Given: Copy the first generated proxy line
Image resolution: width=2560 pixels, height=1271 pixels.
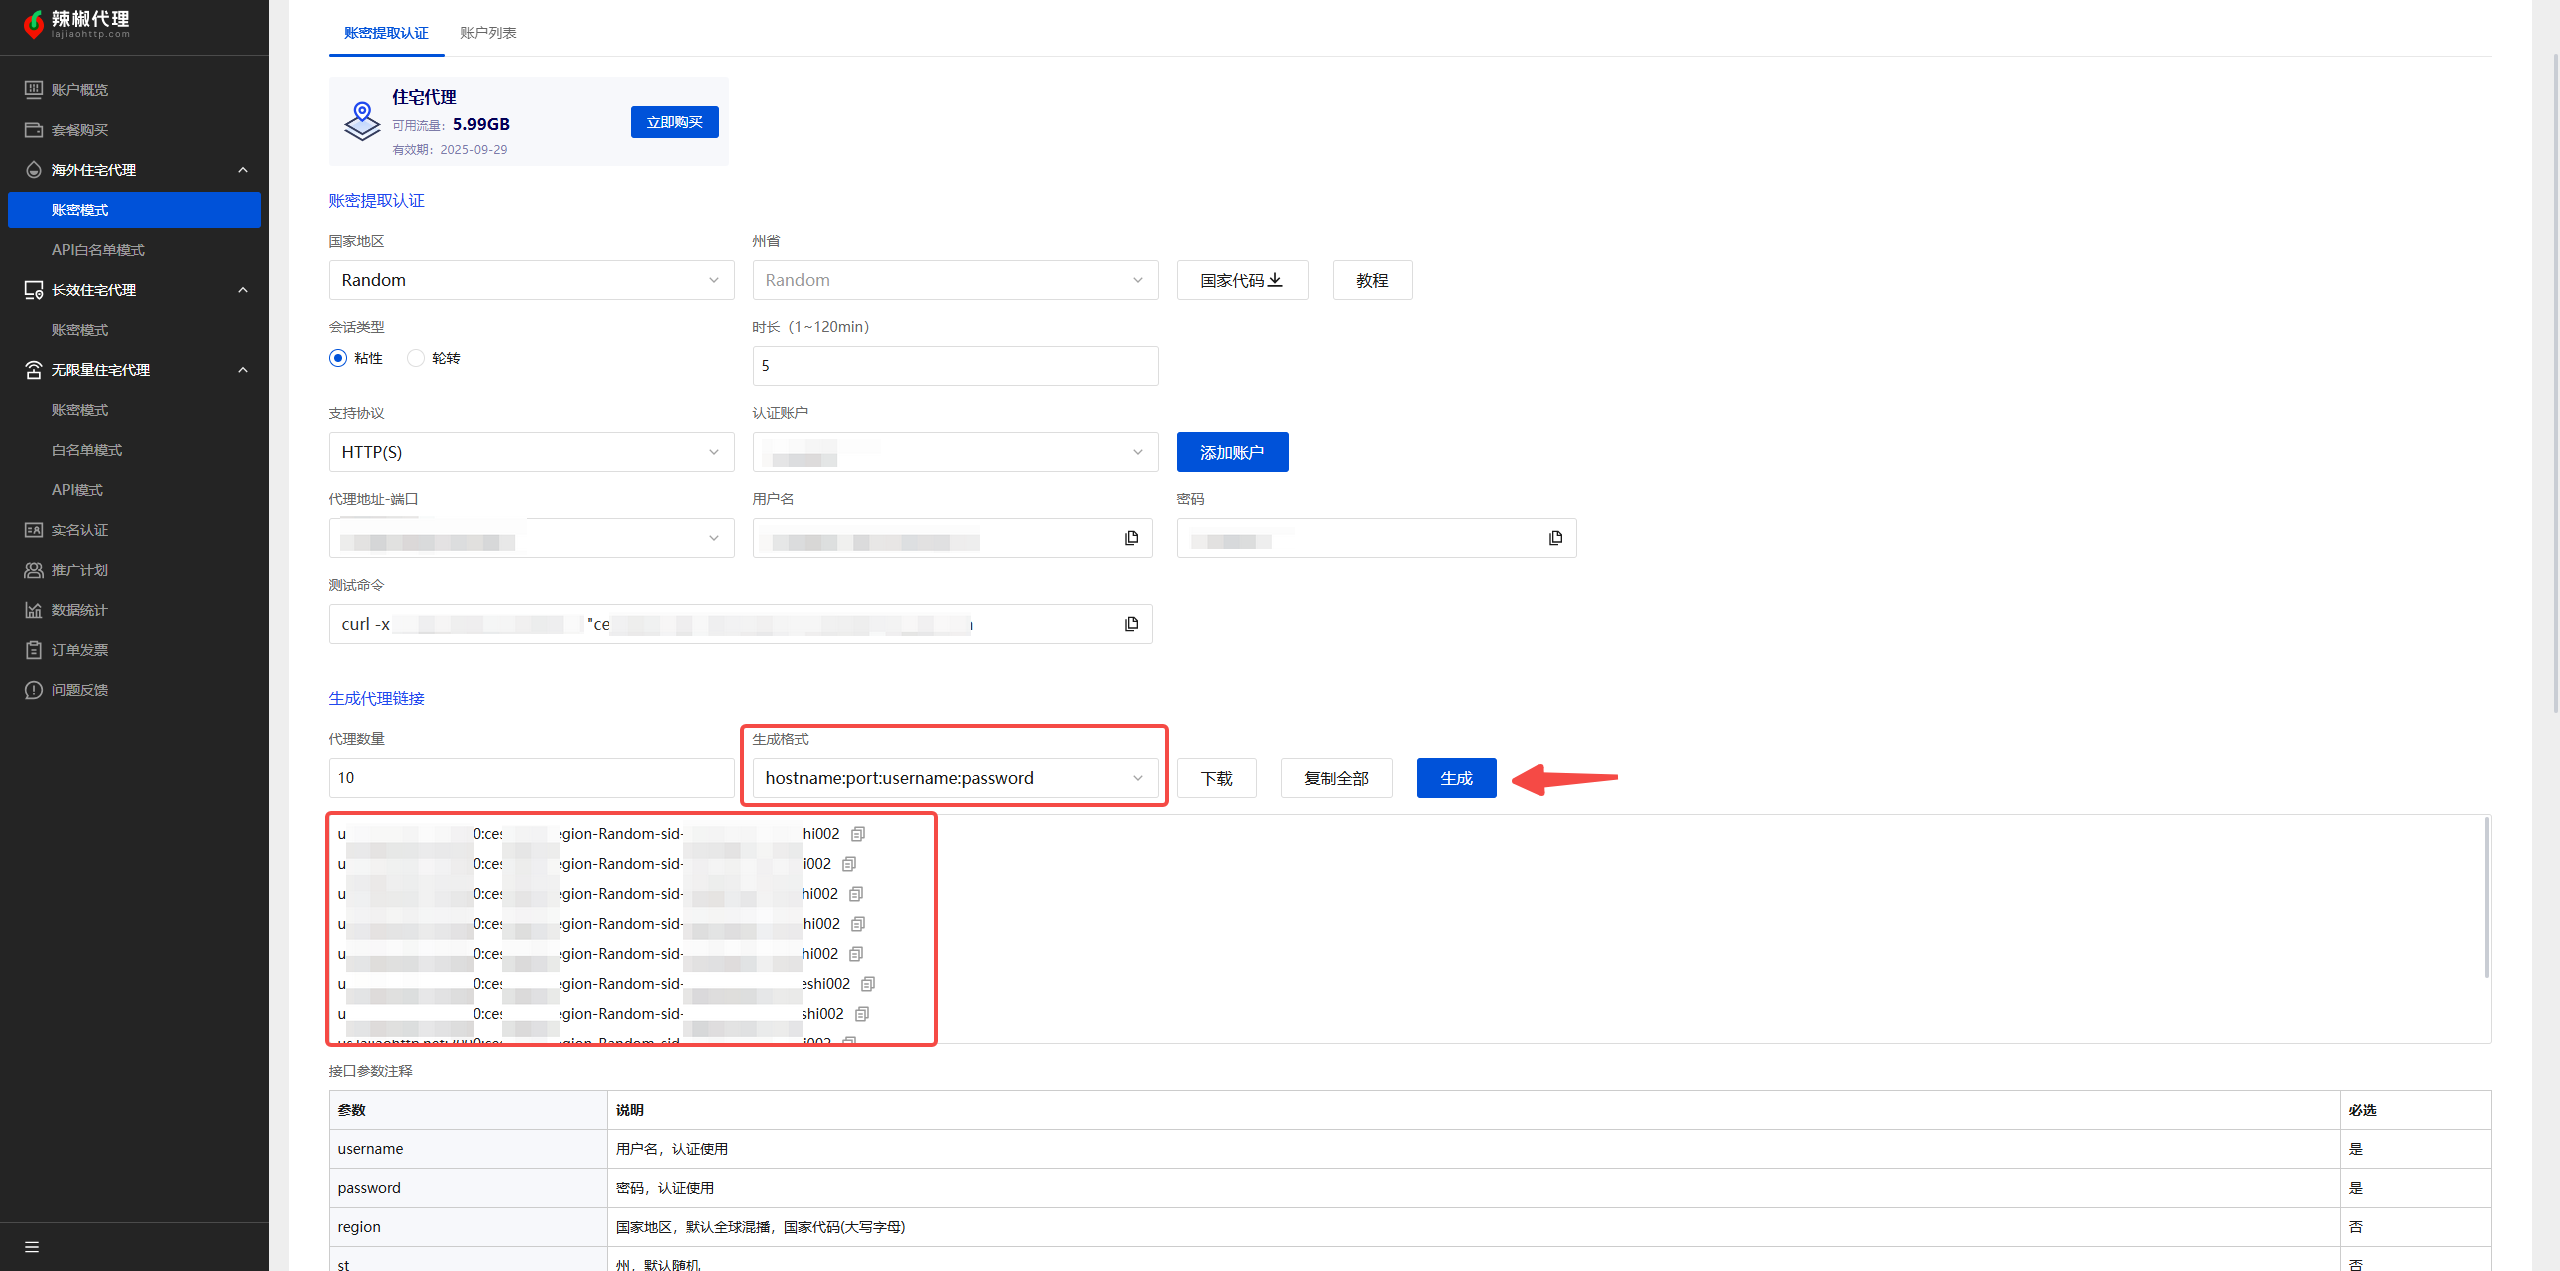Looking at the screenshot, I should click(858, 834).
